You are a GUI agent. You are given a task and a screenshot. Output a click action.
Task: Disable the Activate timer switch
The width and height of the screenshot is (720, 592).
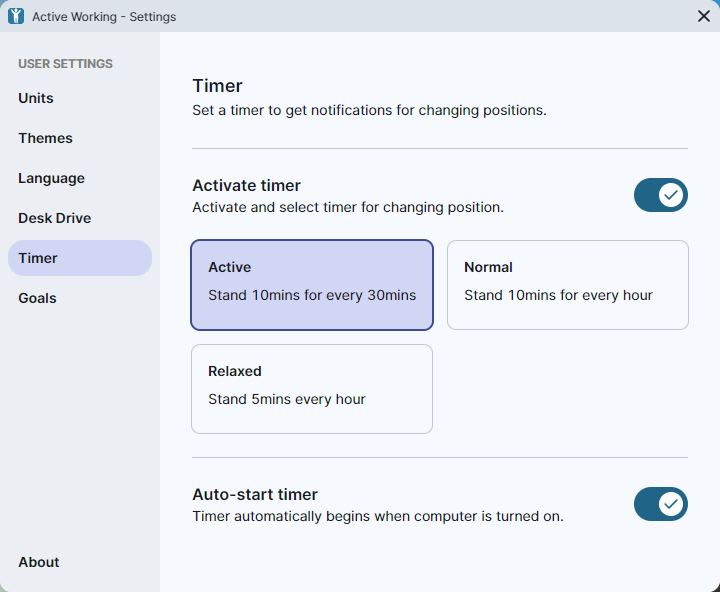click(660, 195)
